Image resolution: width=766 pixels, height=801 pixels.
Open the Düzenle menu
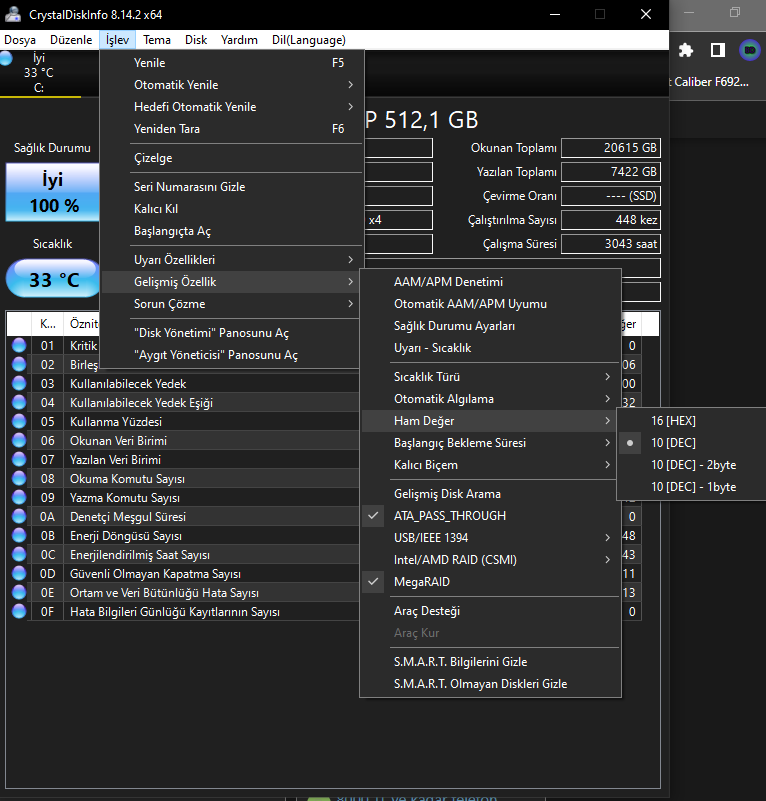pos(71,40)
